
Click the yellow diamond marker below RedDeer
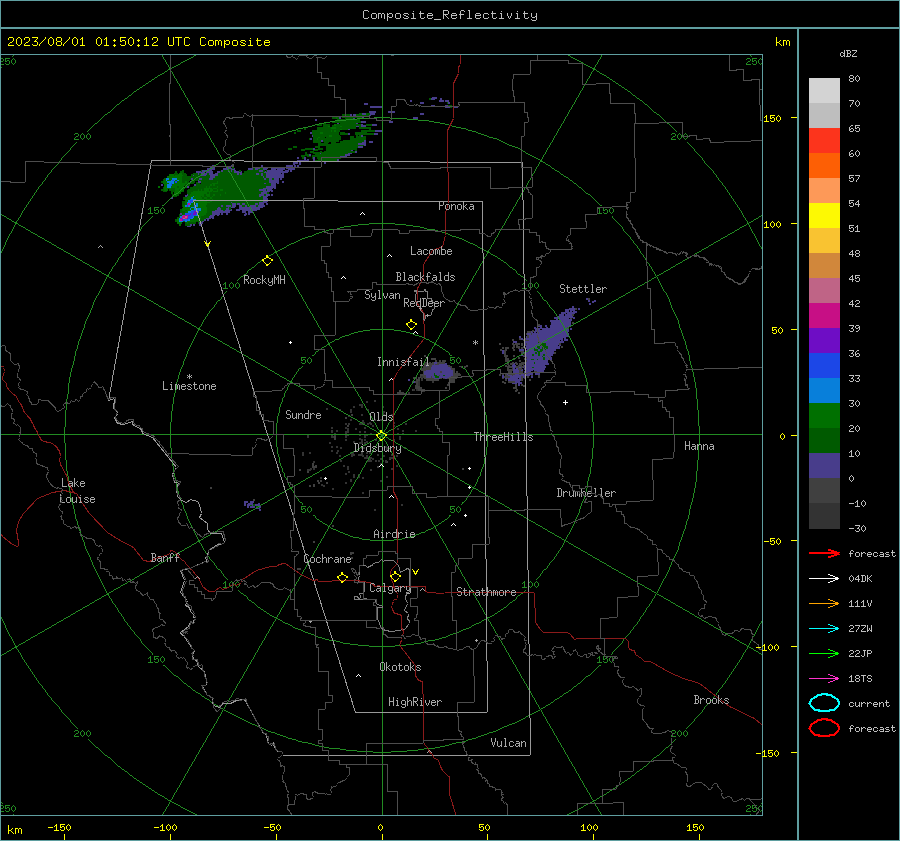point(411,325)
